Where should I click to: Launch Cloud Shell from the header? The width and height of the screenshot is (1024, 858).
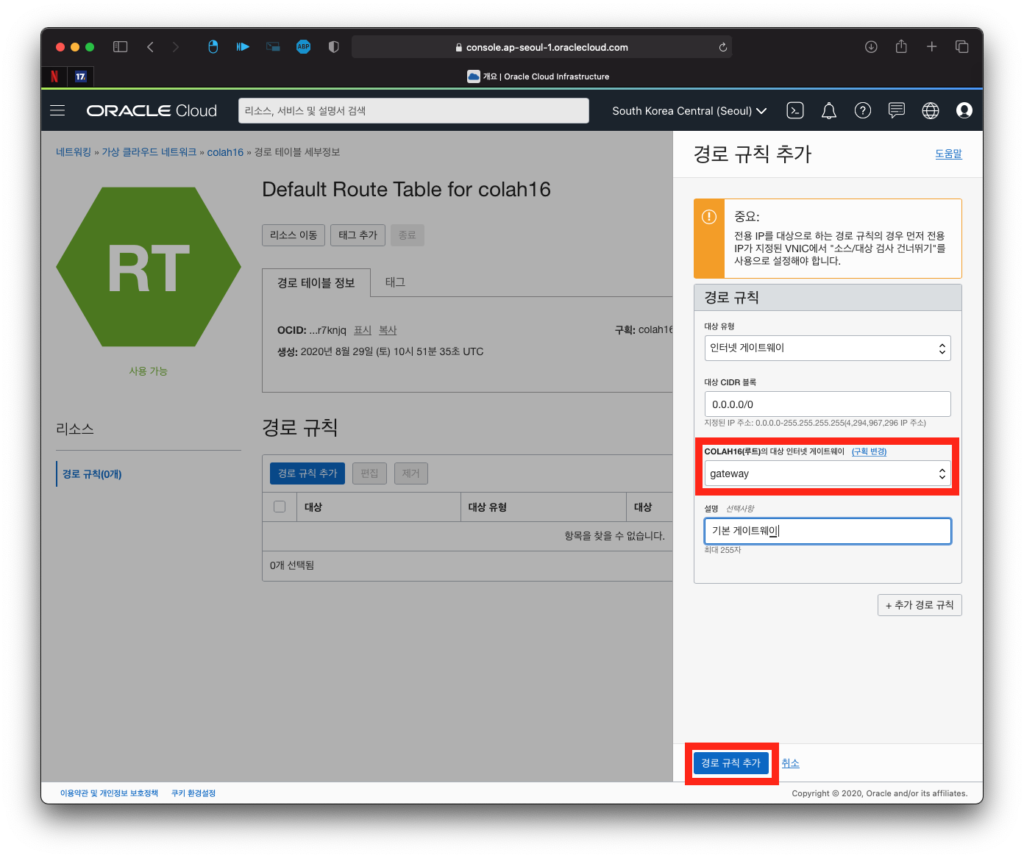(795, 111)
